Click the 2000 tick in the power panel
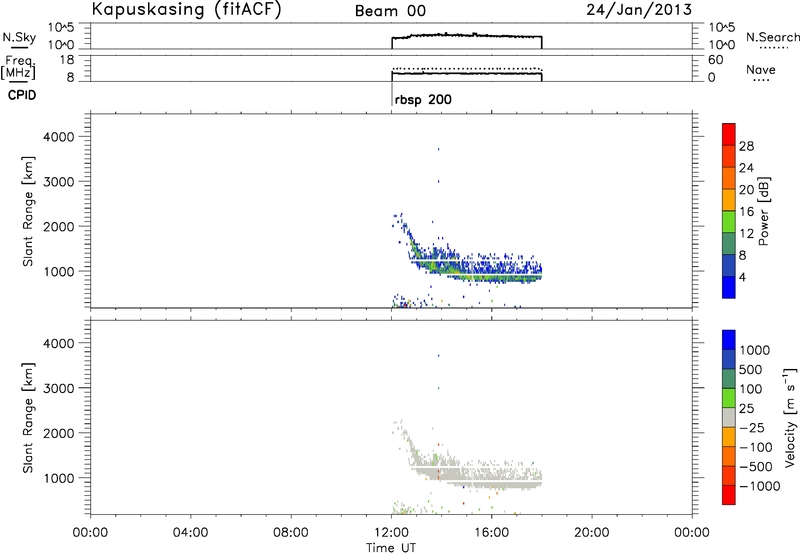Viewport: 800px width, 554px height. coord(59,226)
